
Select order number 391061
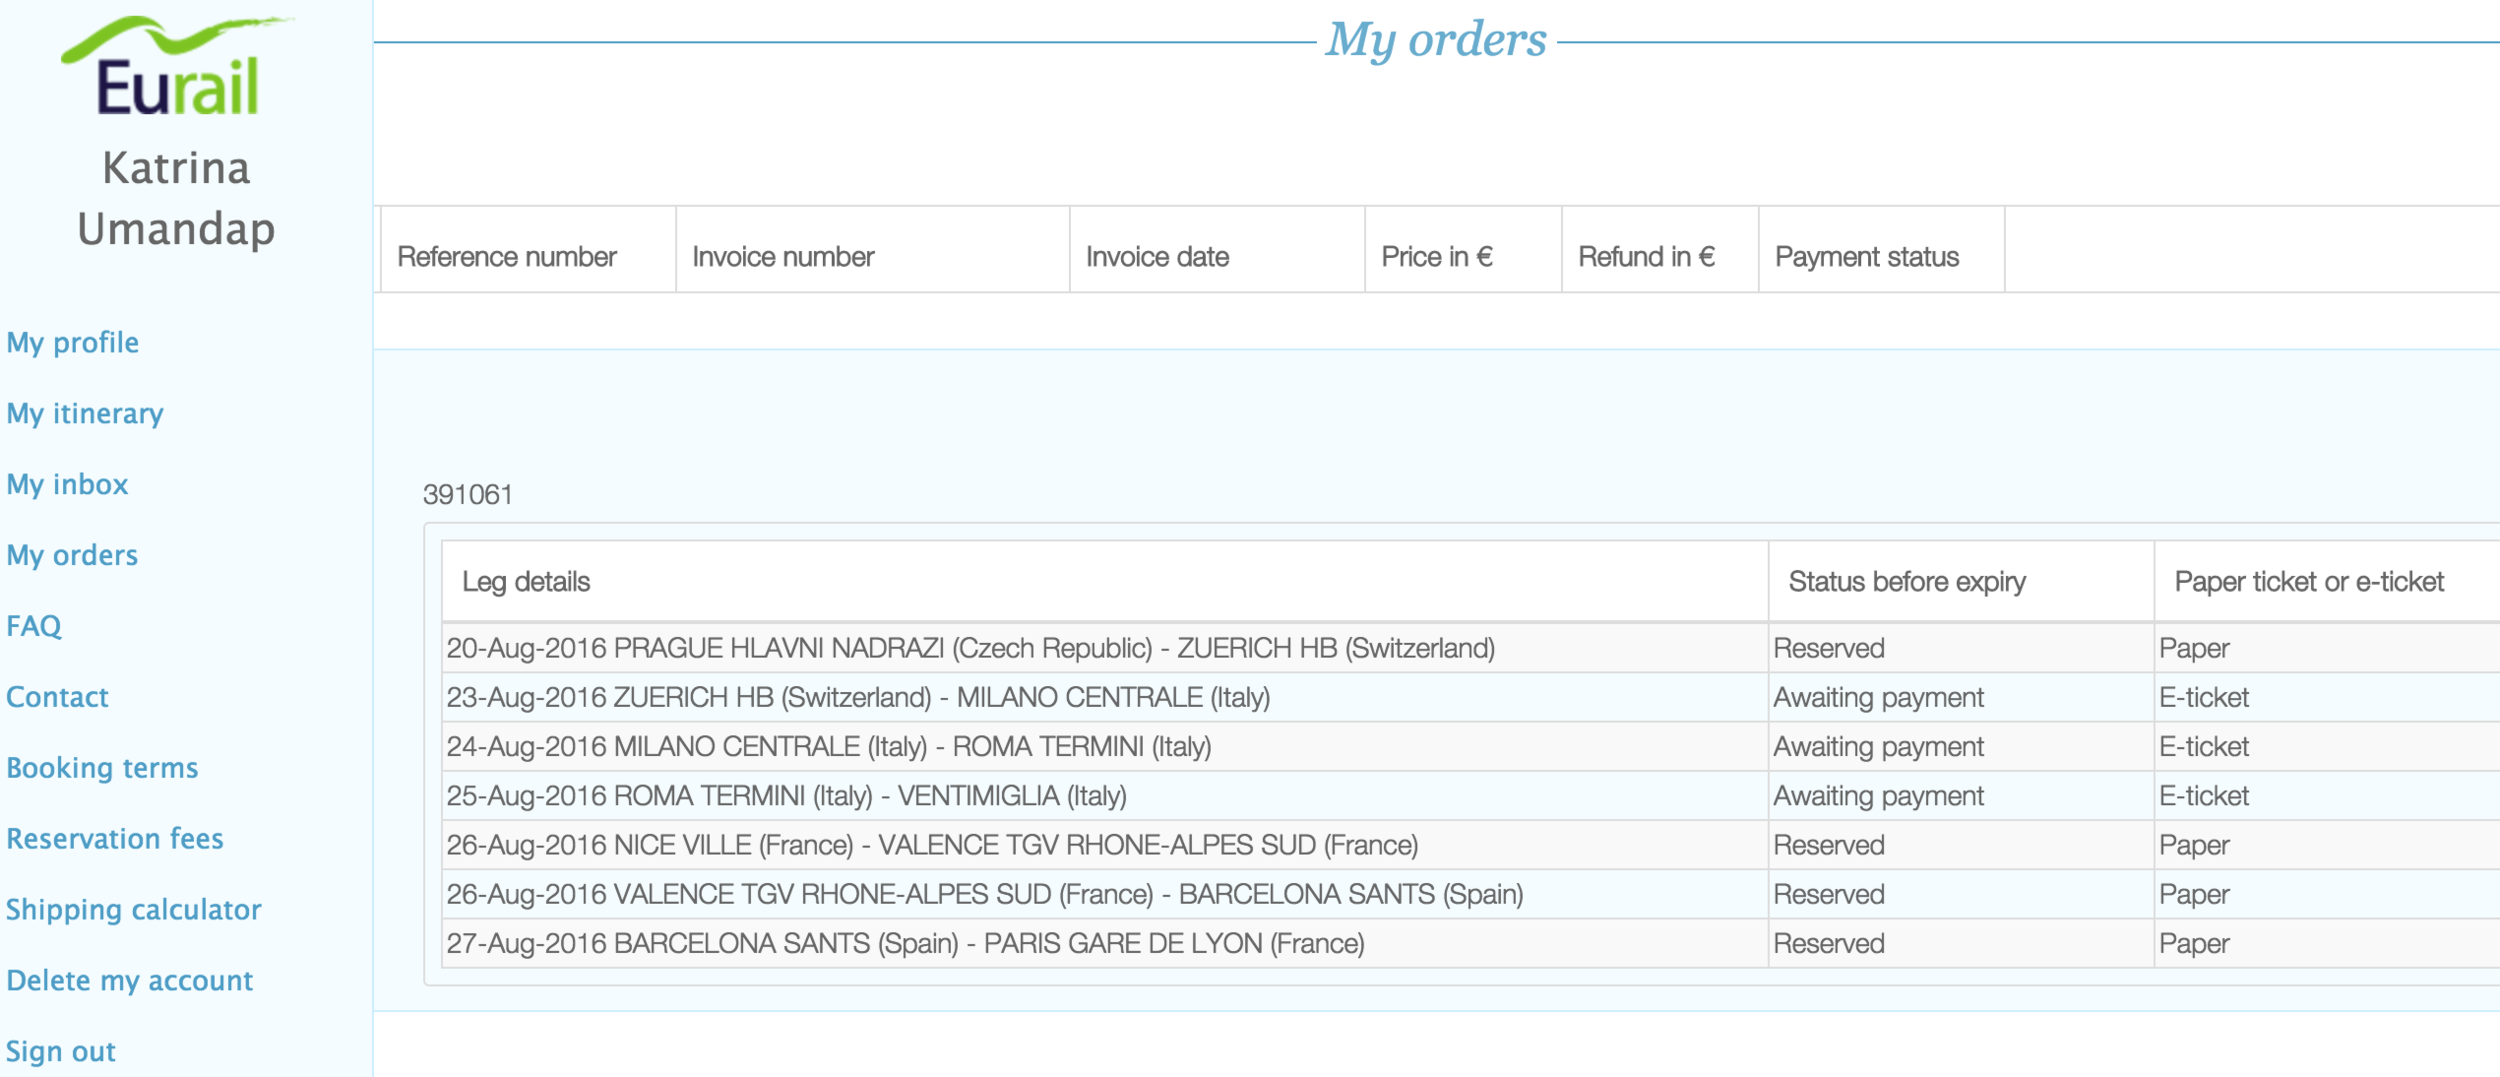pos(468,495)
